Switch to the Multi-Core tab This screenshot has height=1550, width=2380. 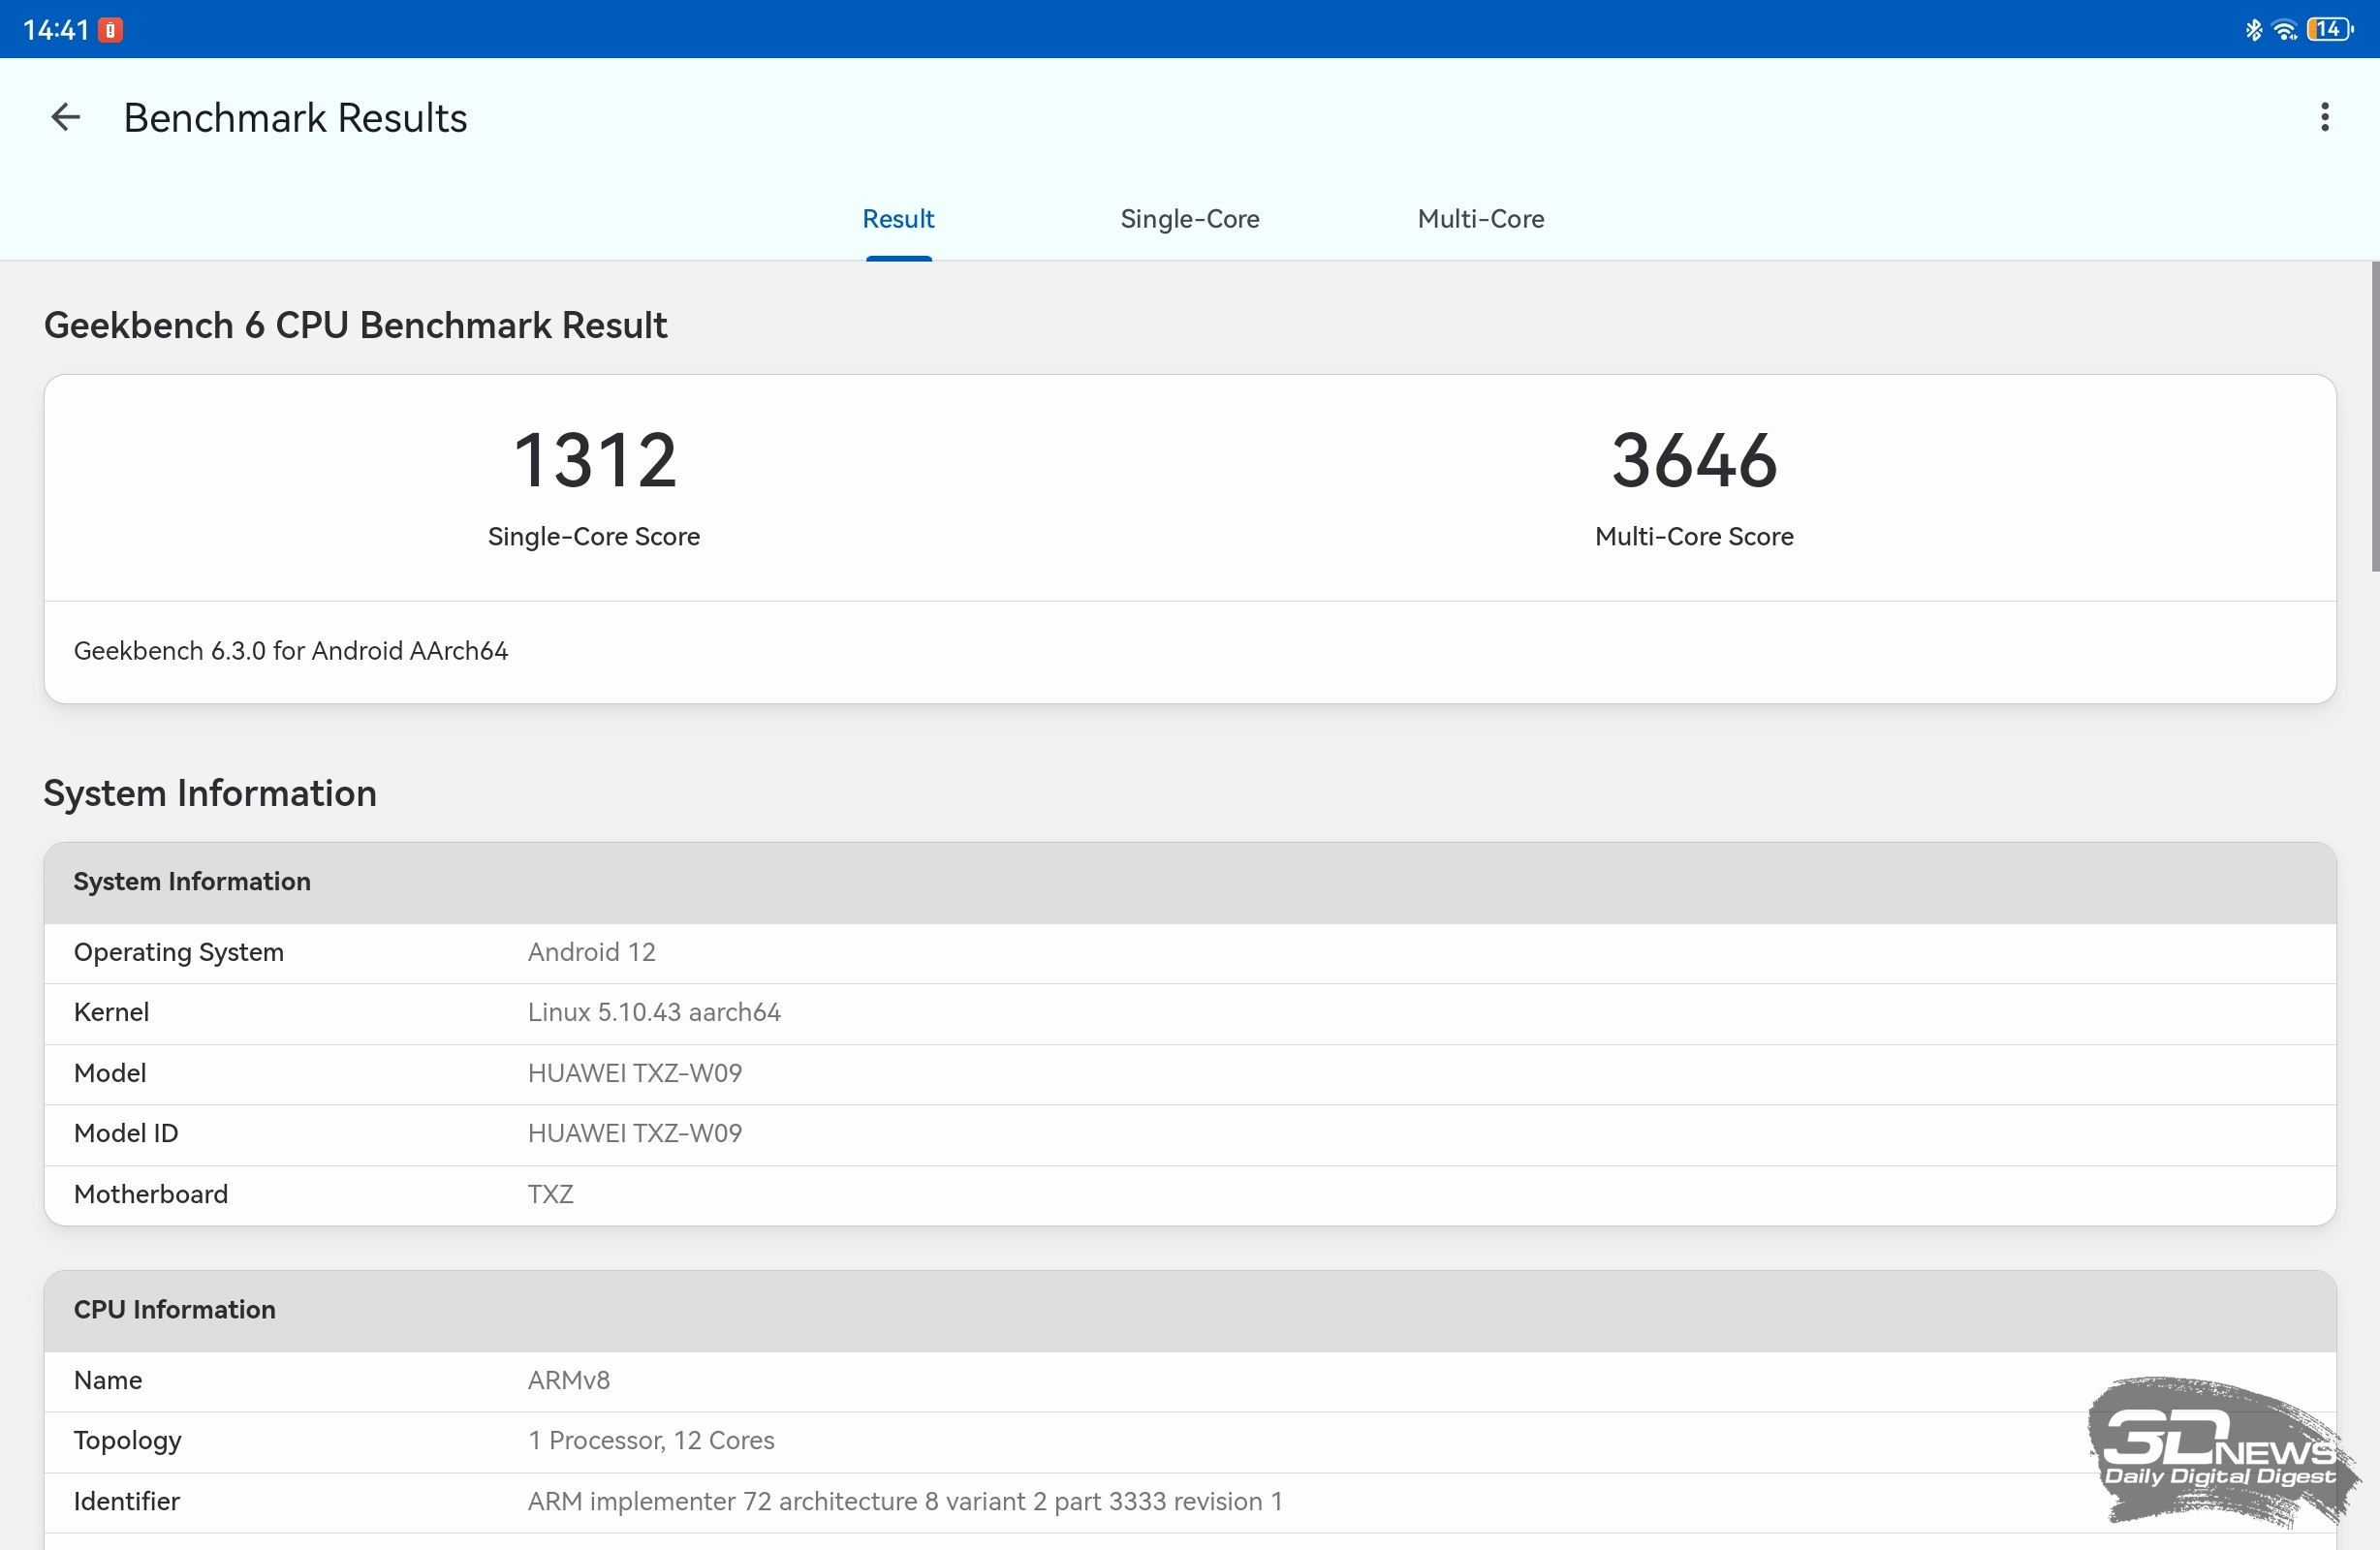click(x=1480, y=219)
